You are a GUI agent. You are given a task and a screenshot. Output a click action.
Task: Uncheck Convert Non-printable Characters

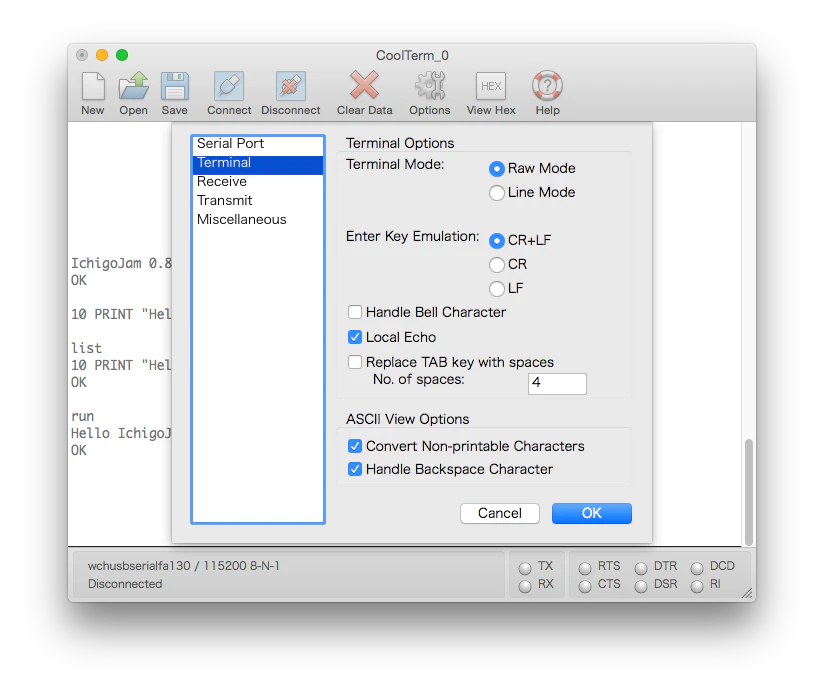(x=355, y=446)
